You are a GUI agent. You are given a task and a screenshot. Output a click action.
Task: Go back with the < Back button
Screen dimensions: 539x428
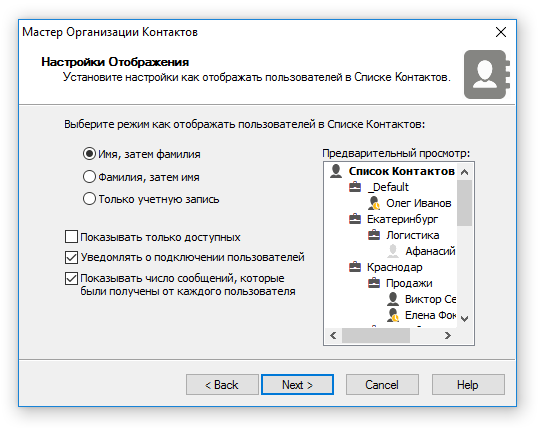(222, 385)
